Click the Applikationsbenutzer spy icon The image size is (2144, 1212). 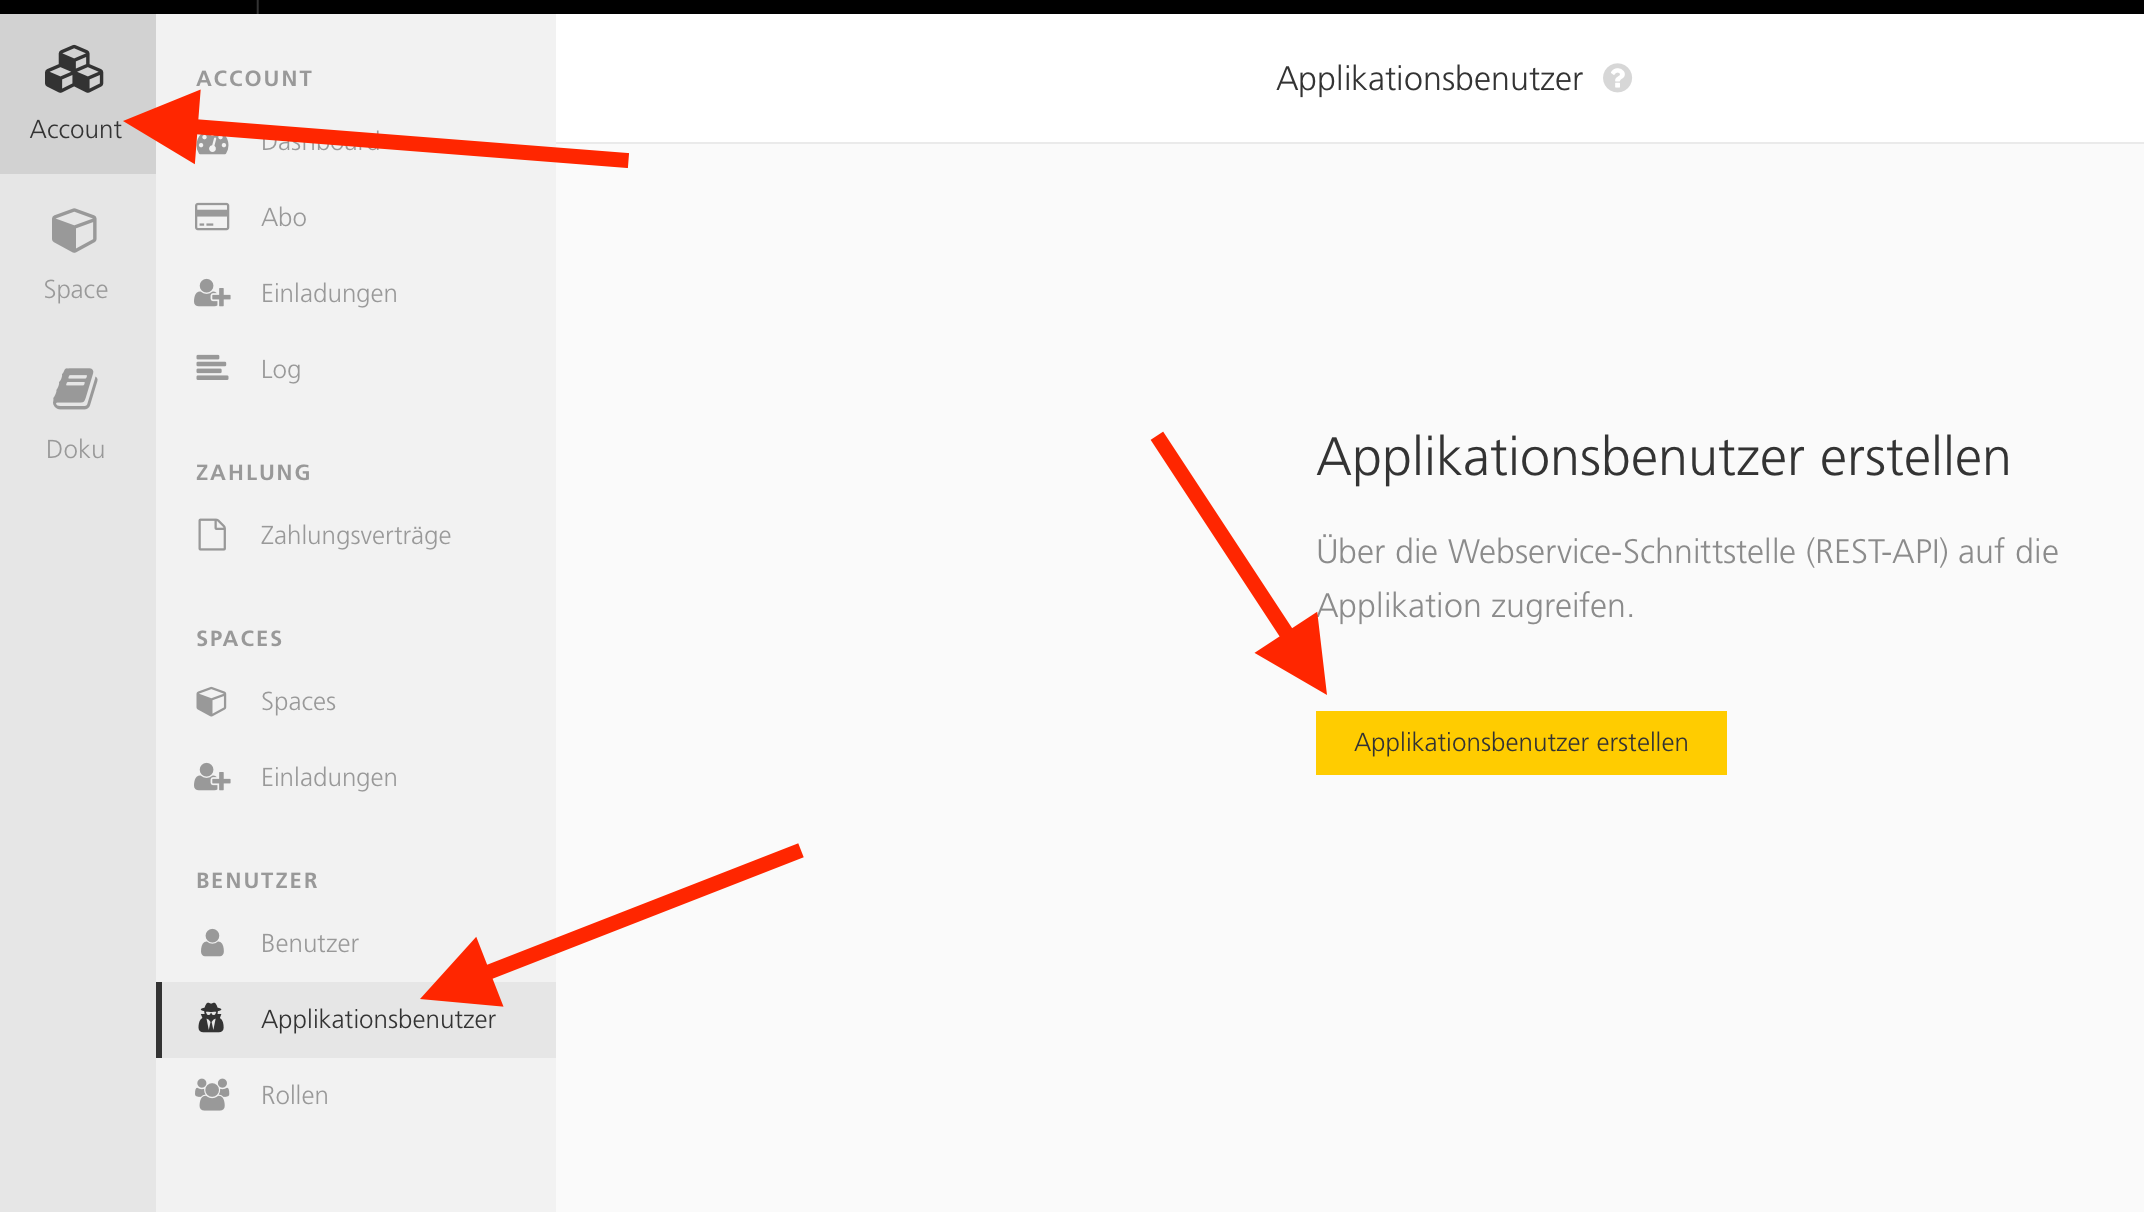pyautogui.click(x=211, y=1018)
